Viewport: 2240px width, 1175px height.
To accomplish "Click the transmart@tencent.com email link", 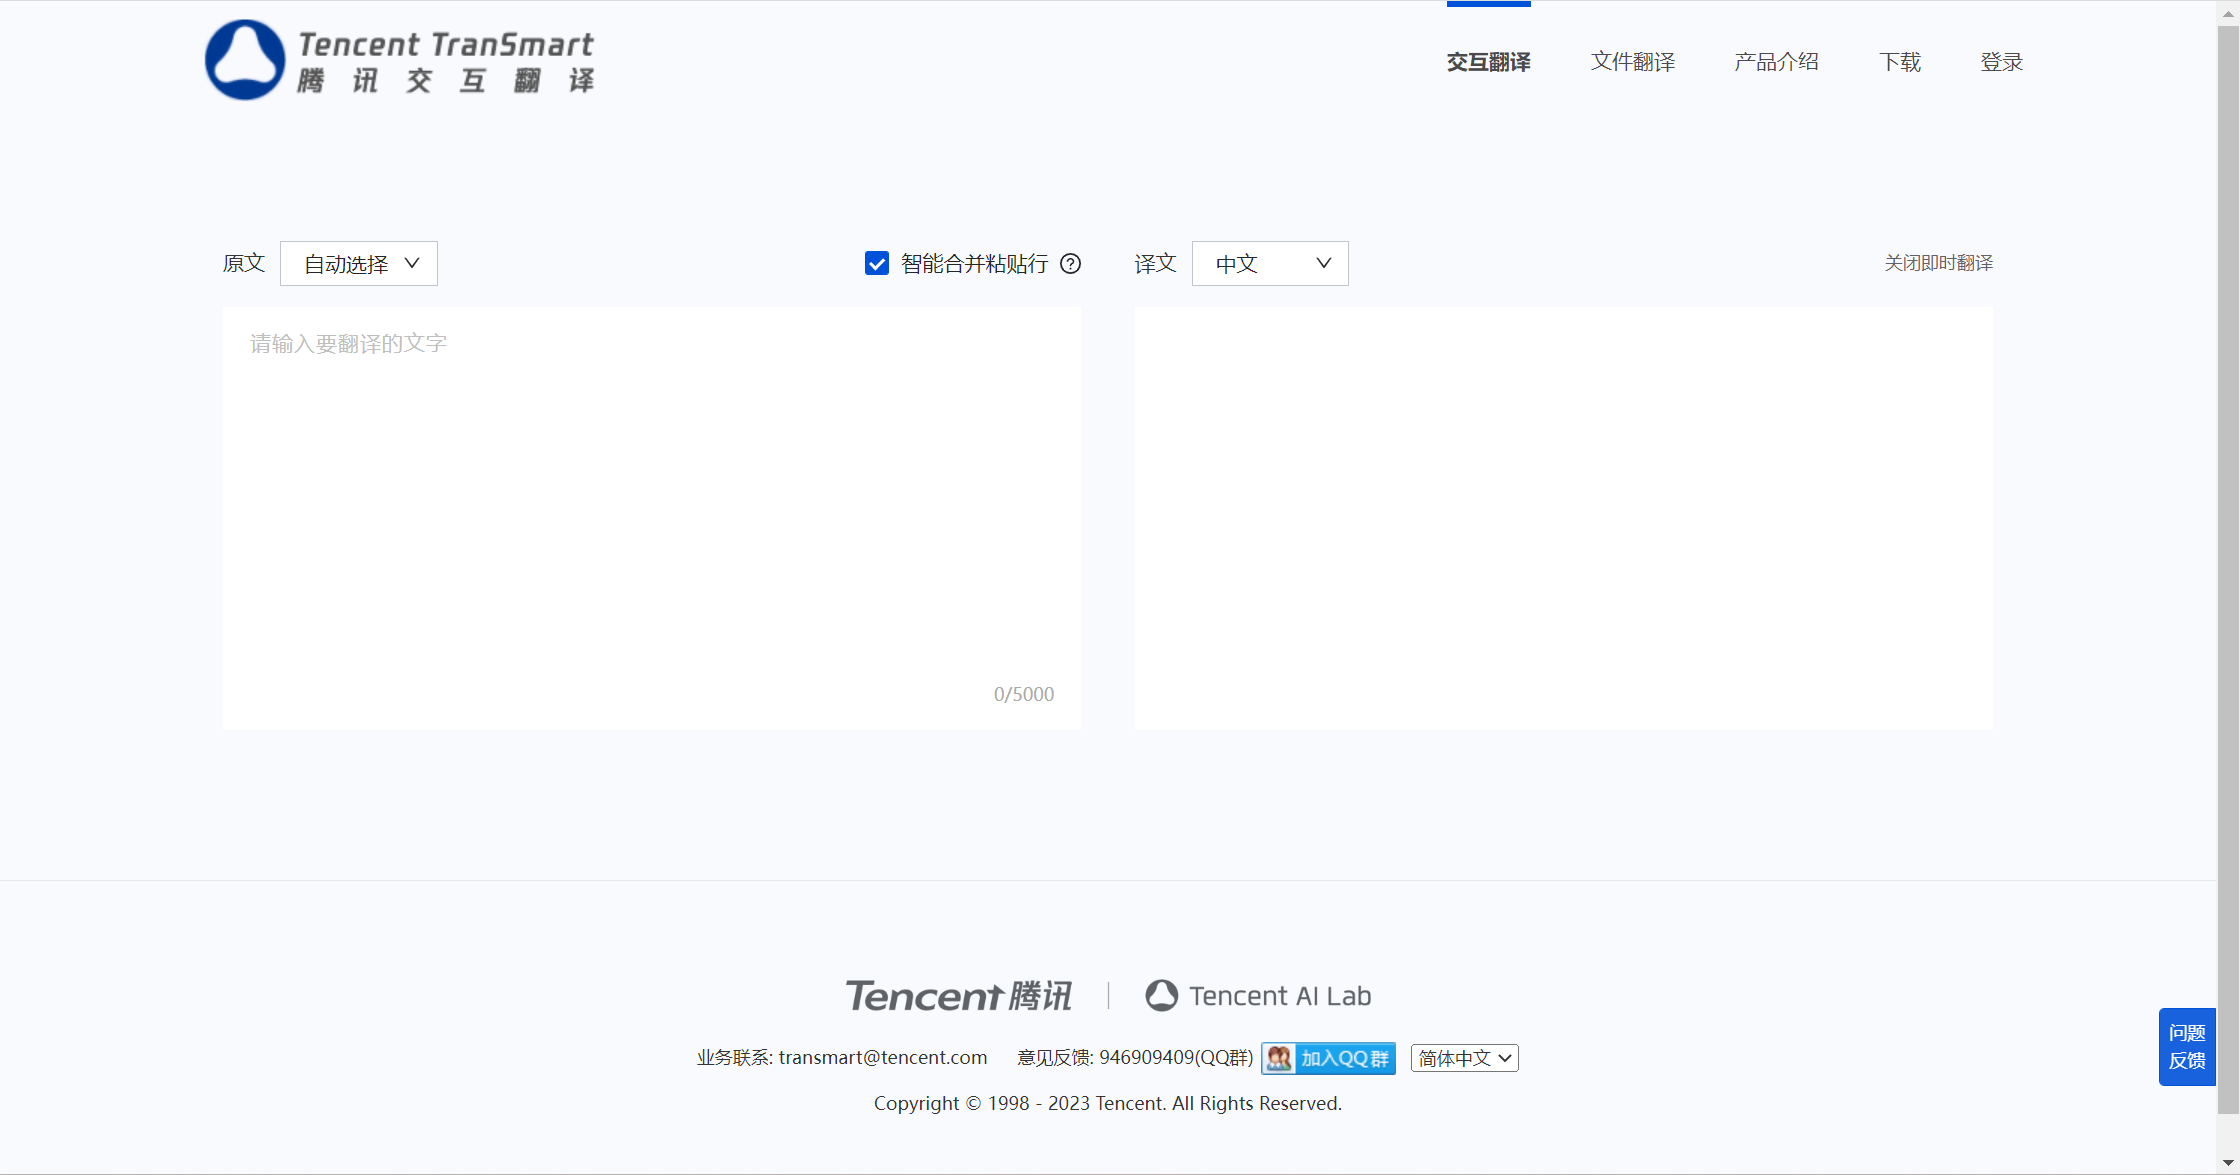I will point(882,1057).
